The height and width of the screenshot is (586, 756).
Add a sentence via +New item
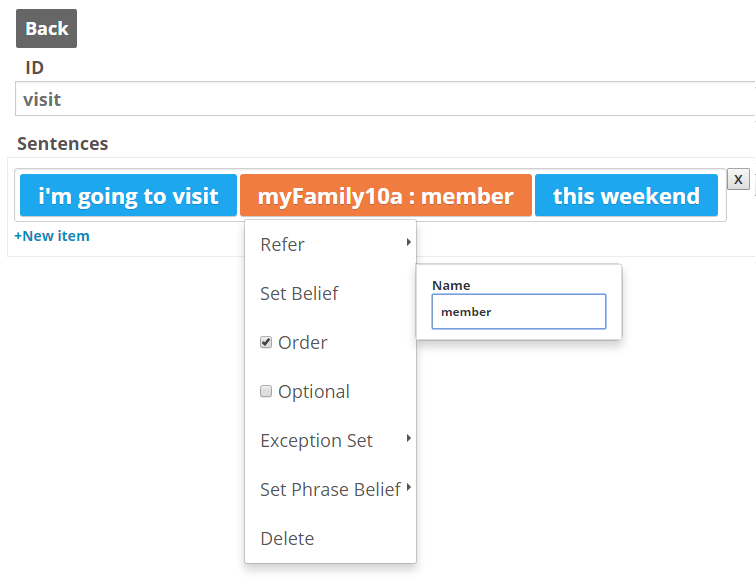point(52,236)
